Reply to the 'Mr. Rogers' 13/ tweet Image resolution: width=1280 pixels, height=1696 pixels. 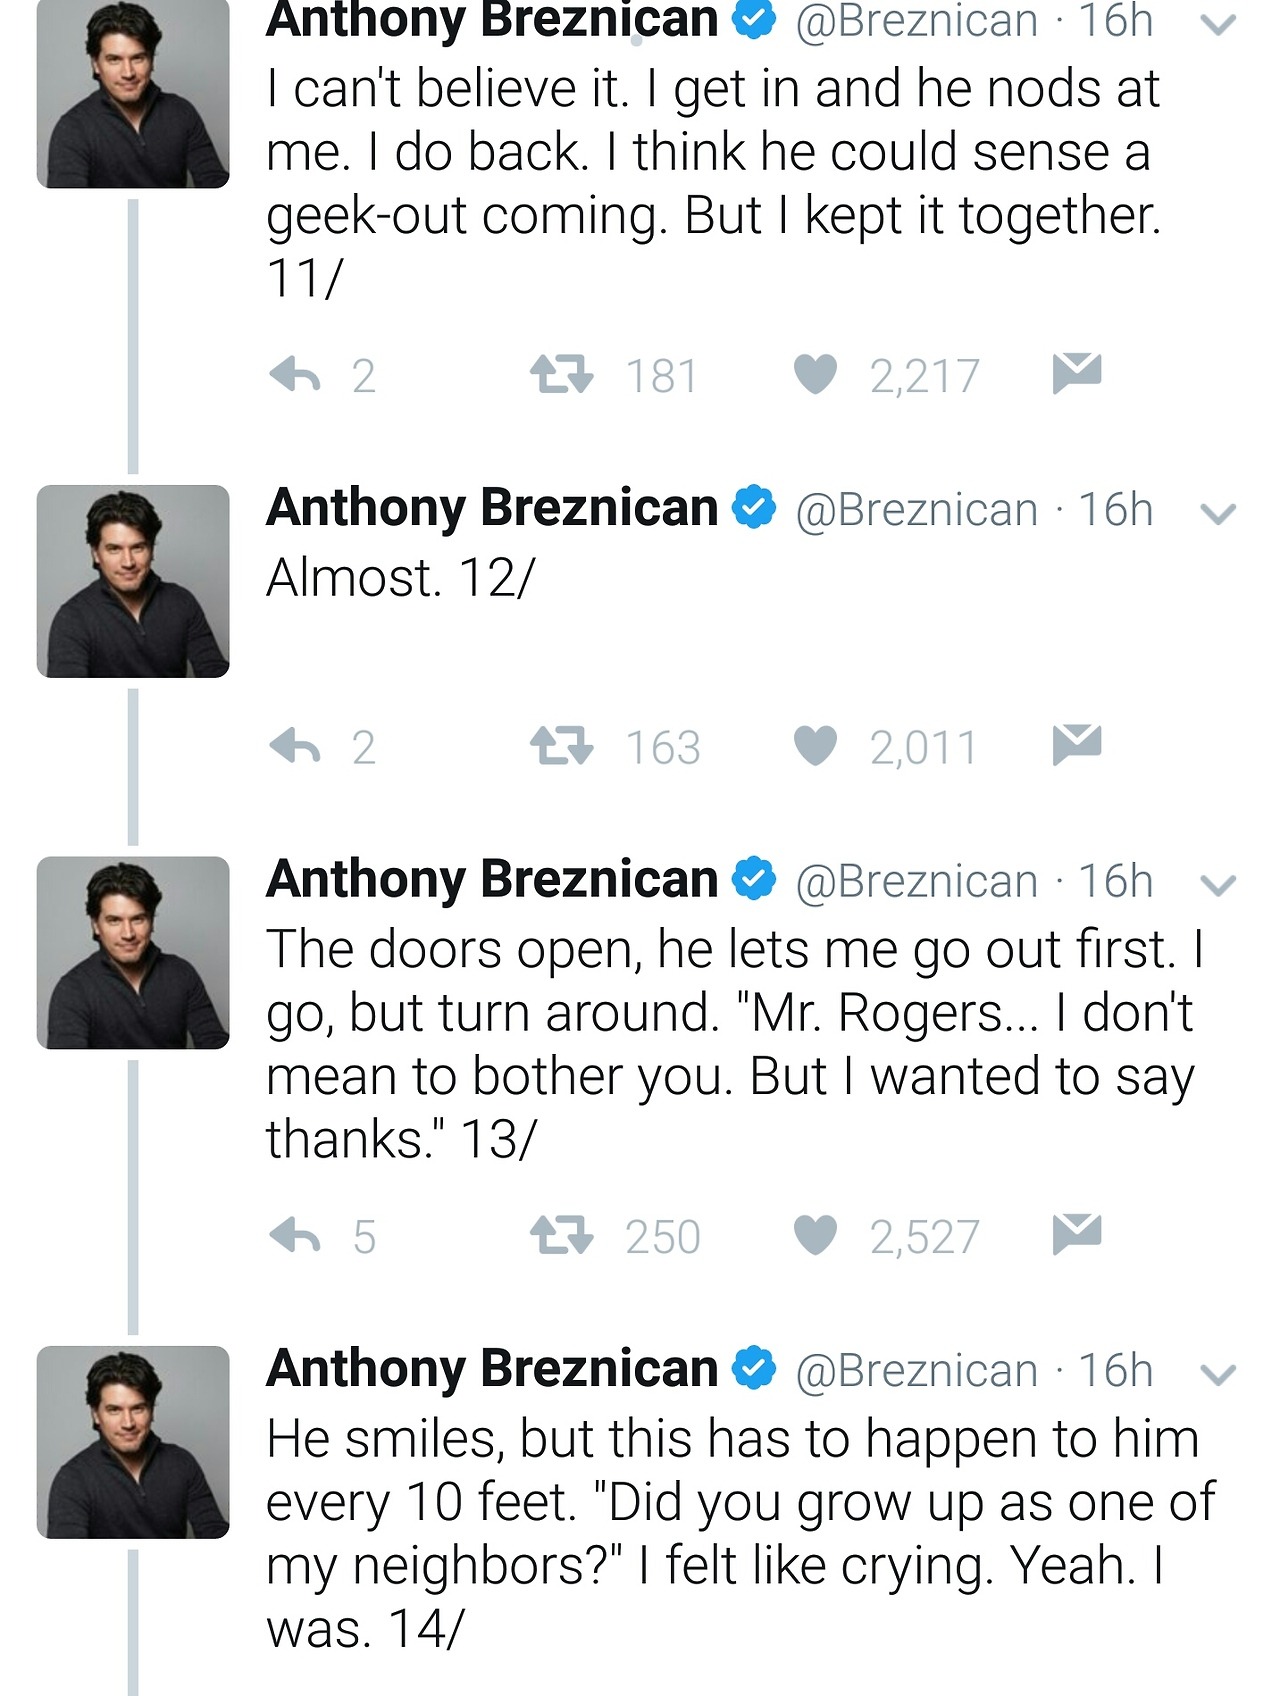click(295, 1237)
